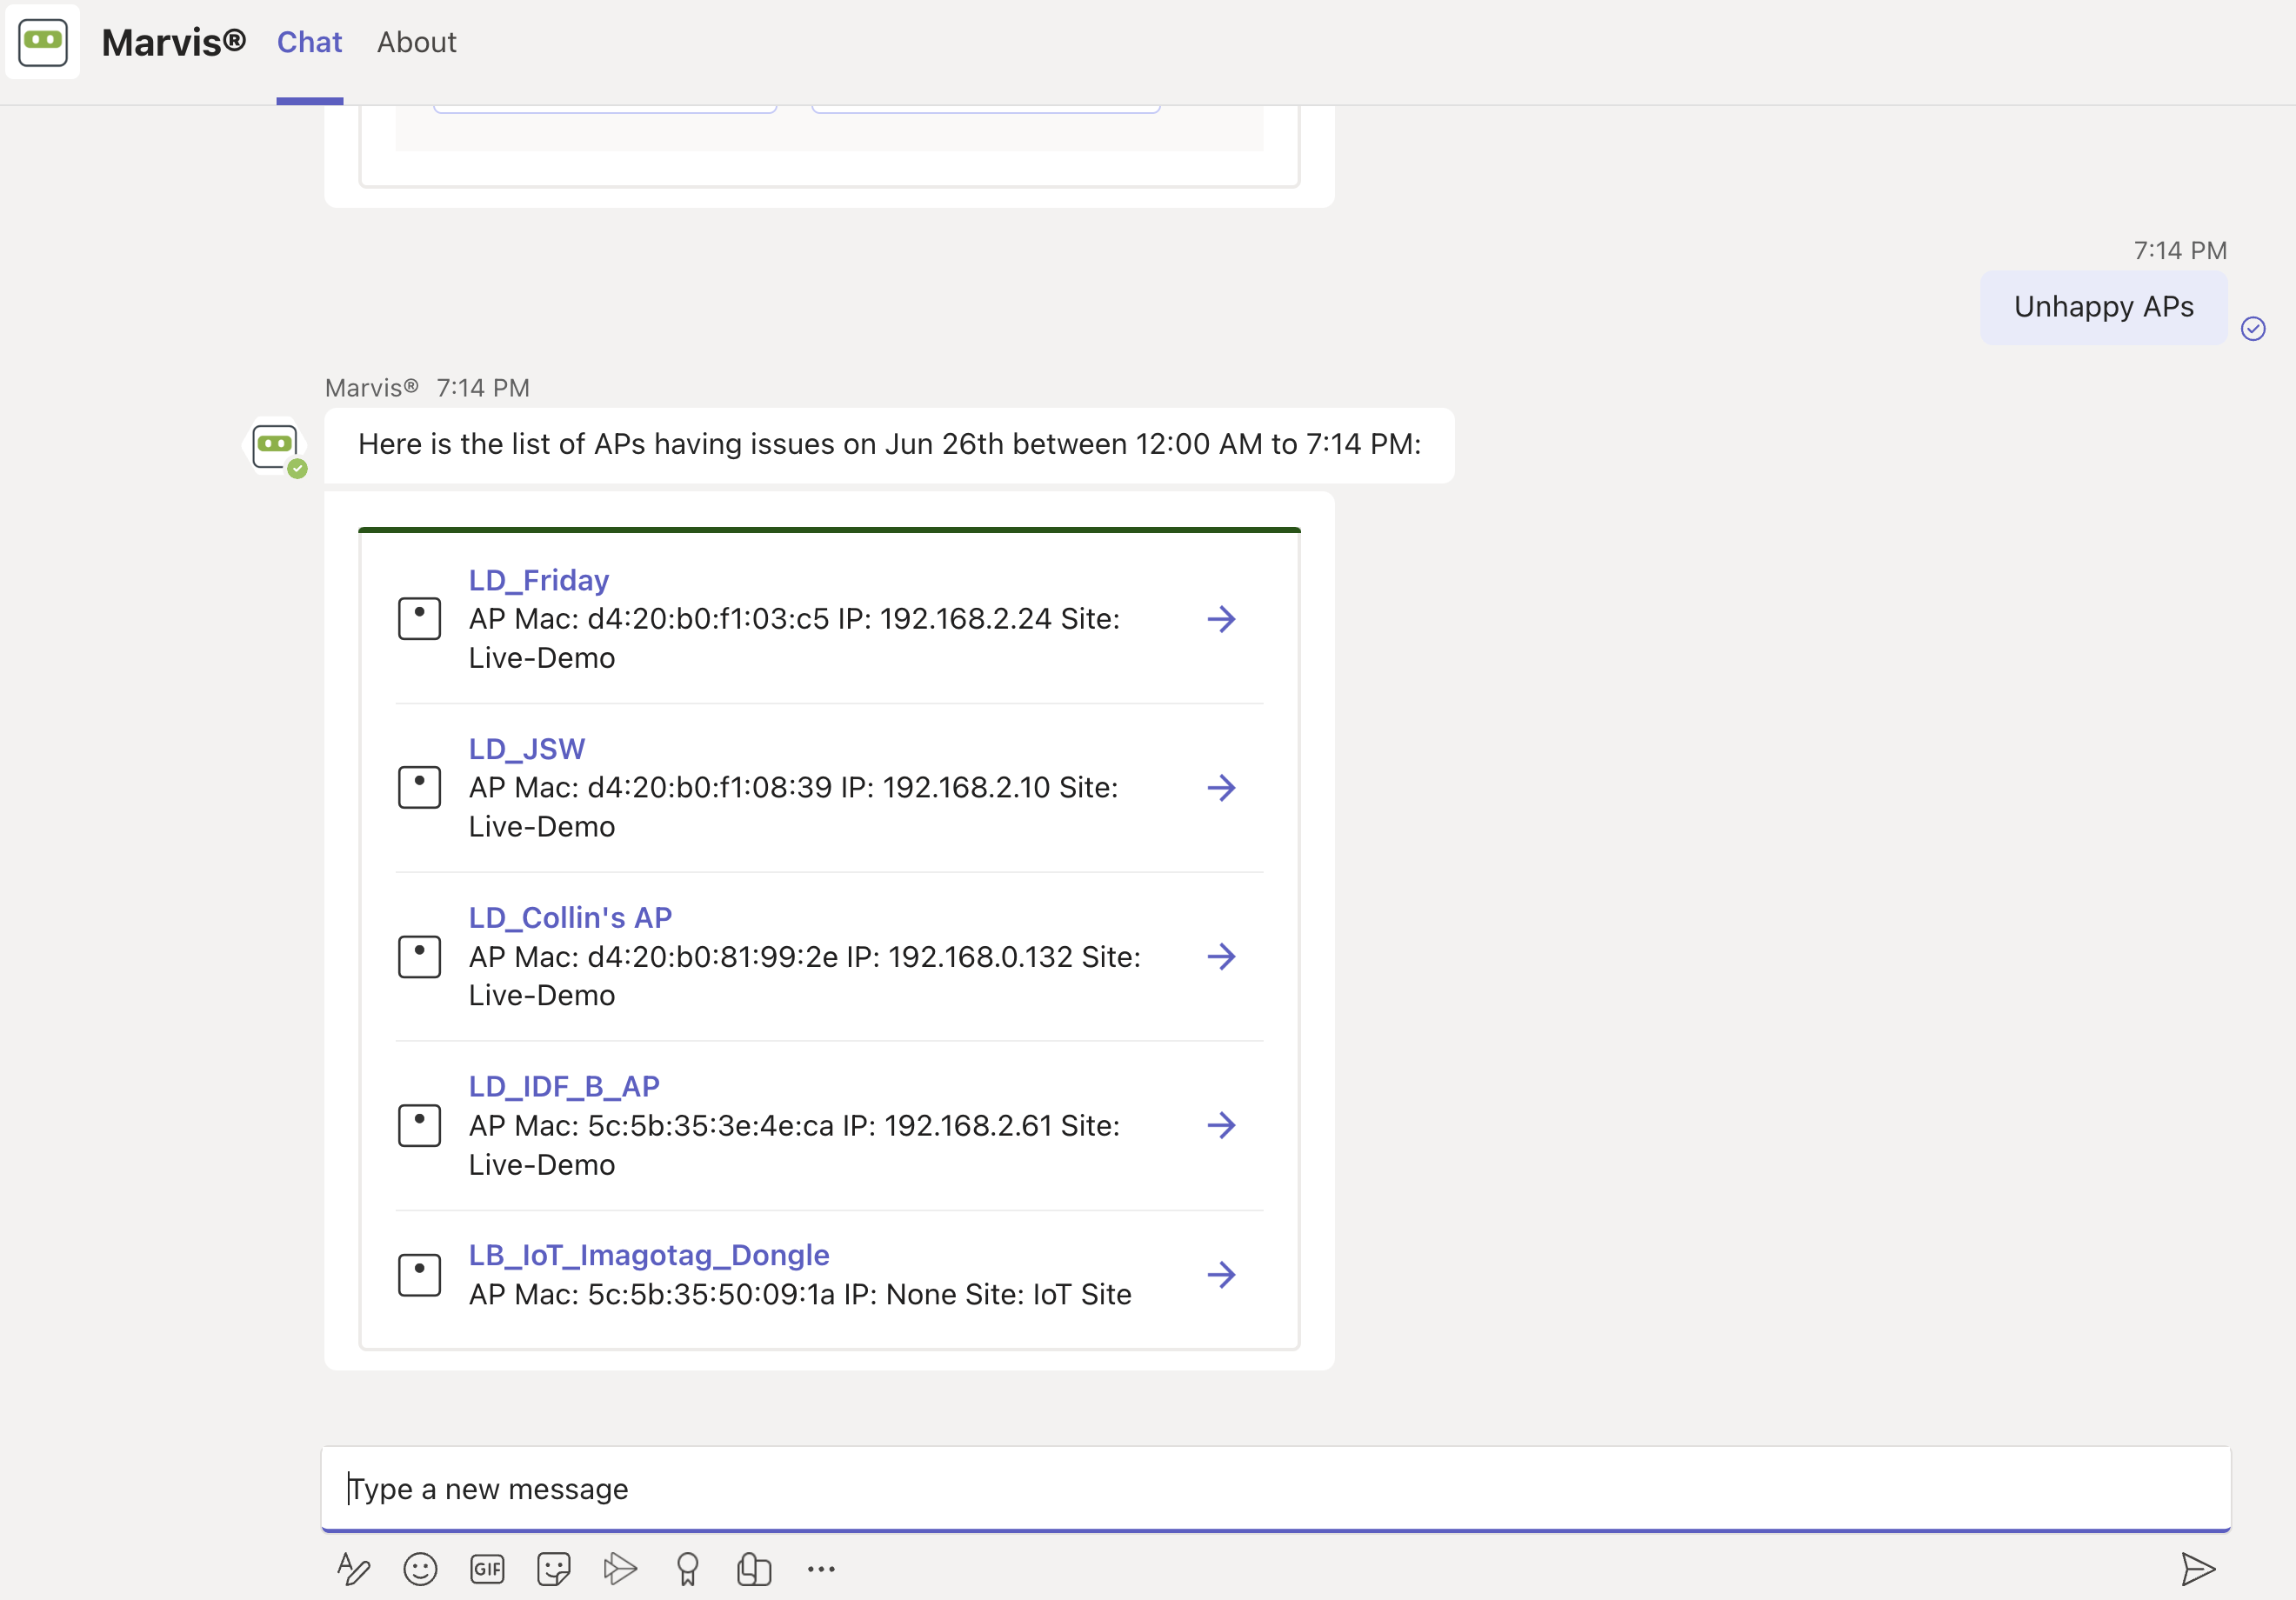Image resolution: width=2296 pixels, height=1600 pixels.
Task: Click the Marvis app logo
Action: pyautogui.click(x=43, y=42)
